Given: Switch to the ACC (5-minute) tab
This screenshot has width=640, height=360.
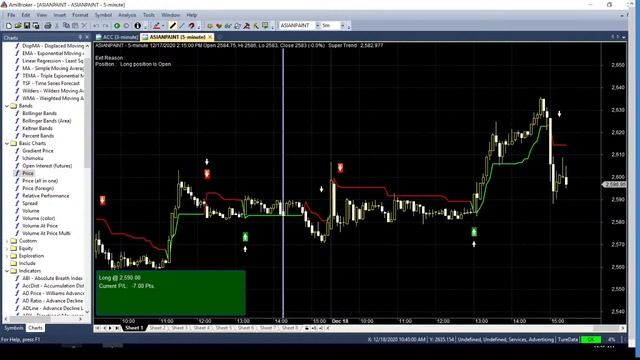Looking at the screenshot, I should 117,37.
